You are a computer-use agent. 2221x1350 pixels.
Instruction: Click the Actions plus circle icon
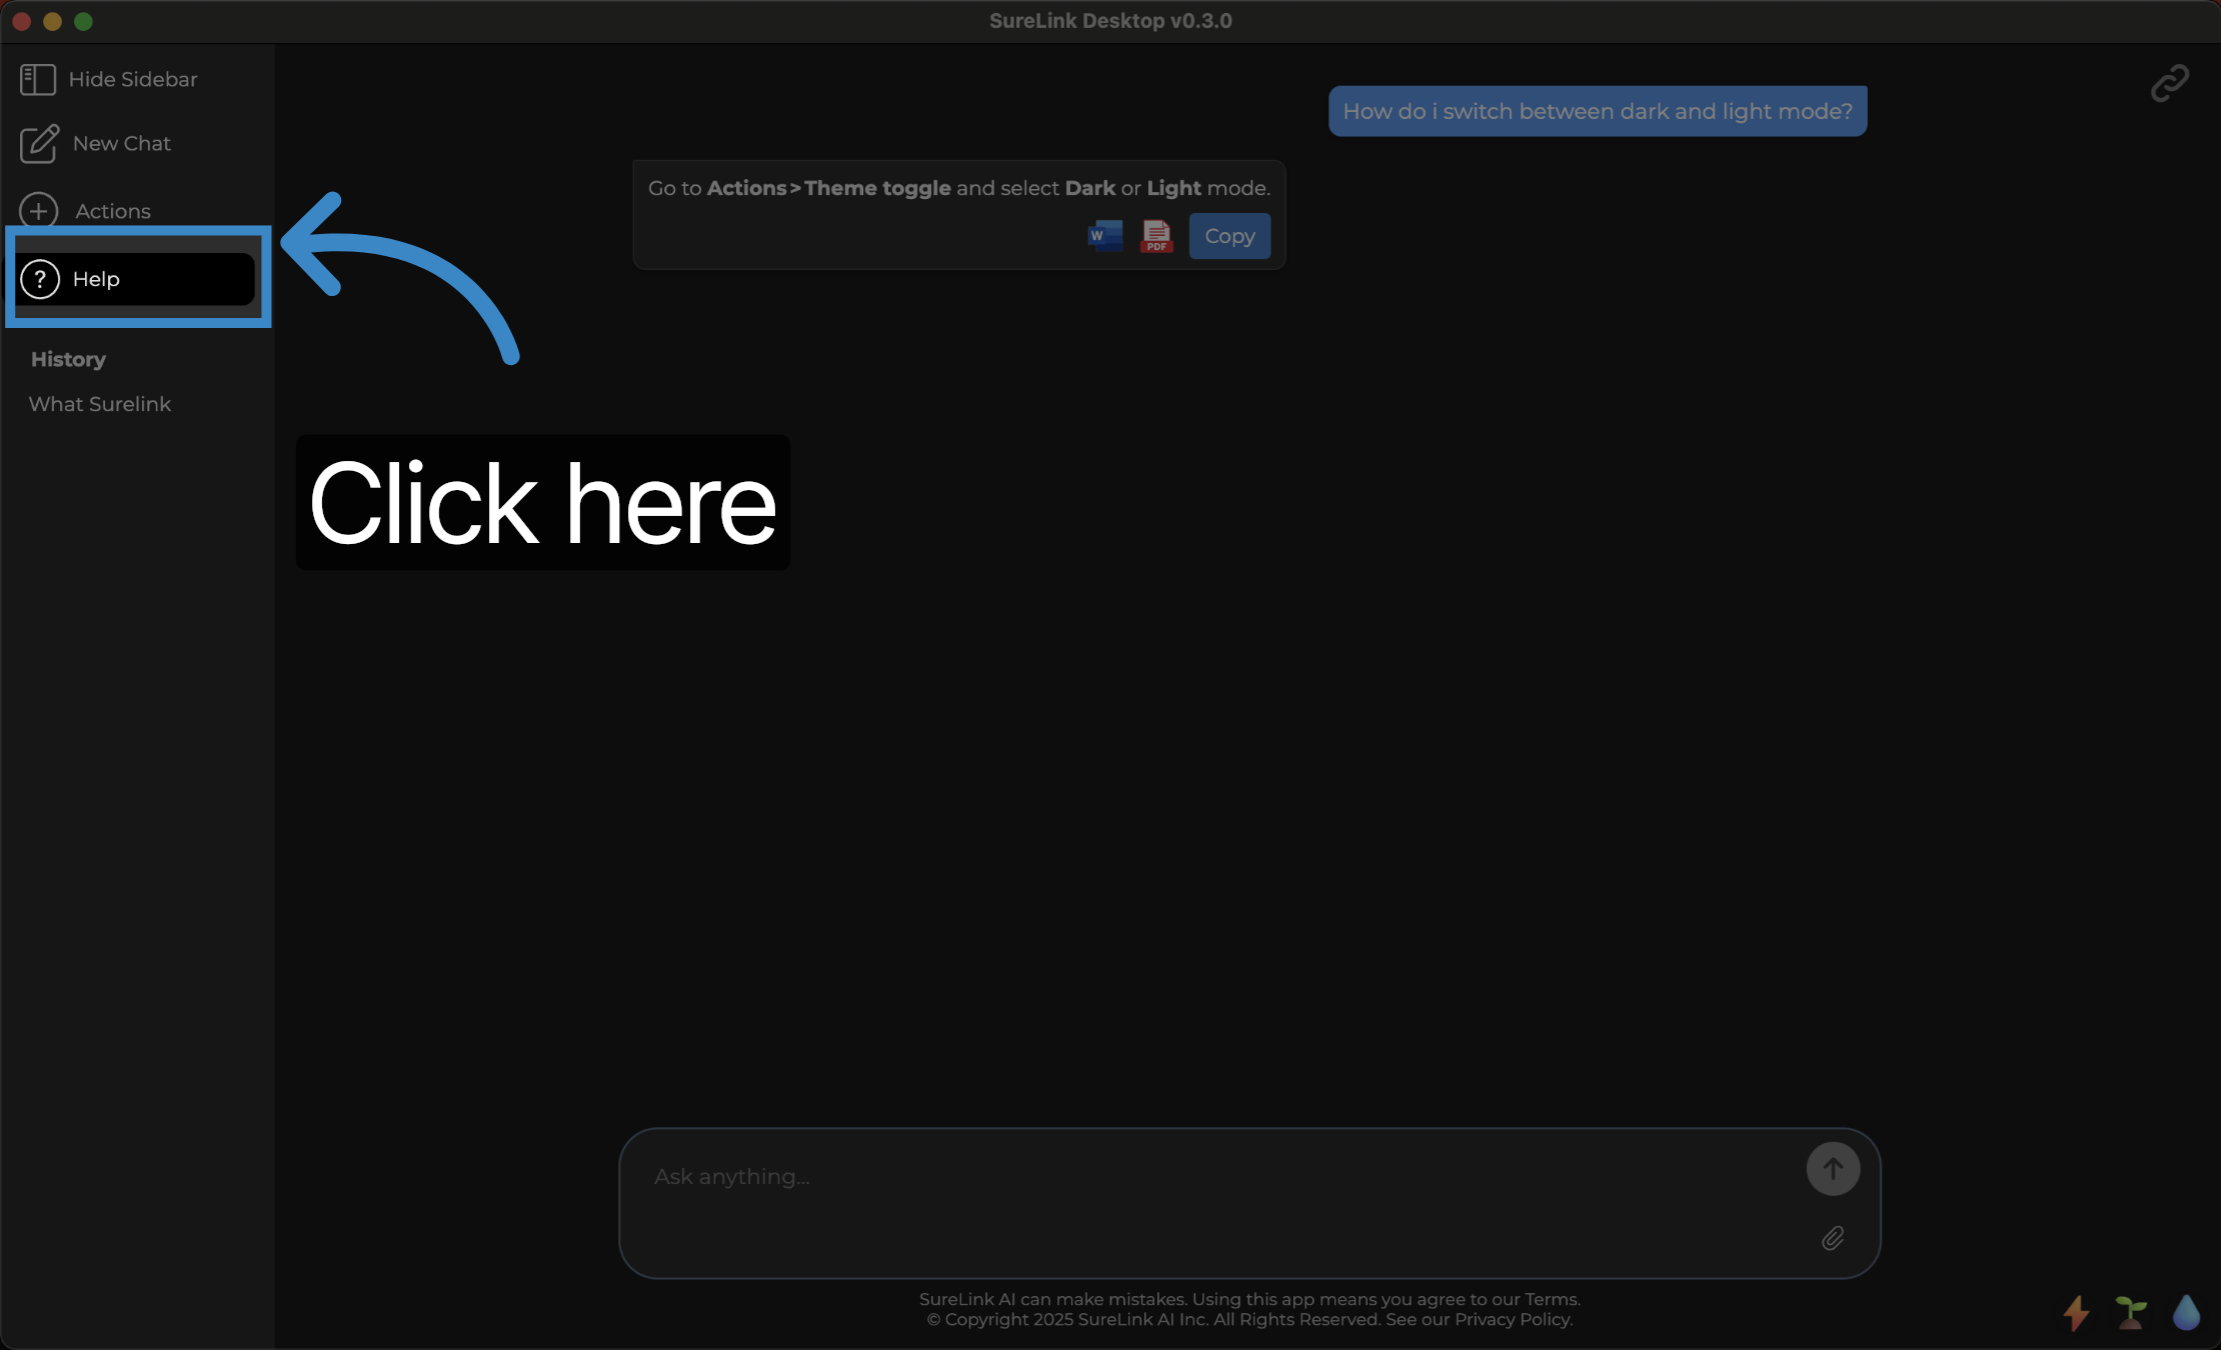pyautogui.click(x=38, y=211)
